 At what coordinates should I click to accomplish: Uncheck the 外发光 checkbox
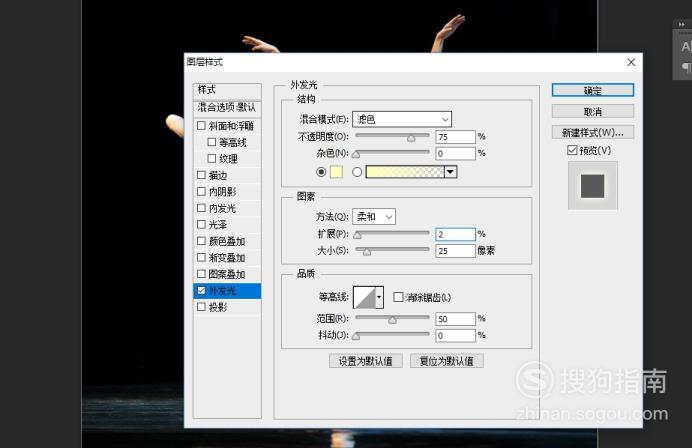coord(201,290)
